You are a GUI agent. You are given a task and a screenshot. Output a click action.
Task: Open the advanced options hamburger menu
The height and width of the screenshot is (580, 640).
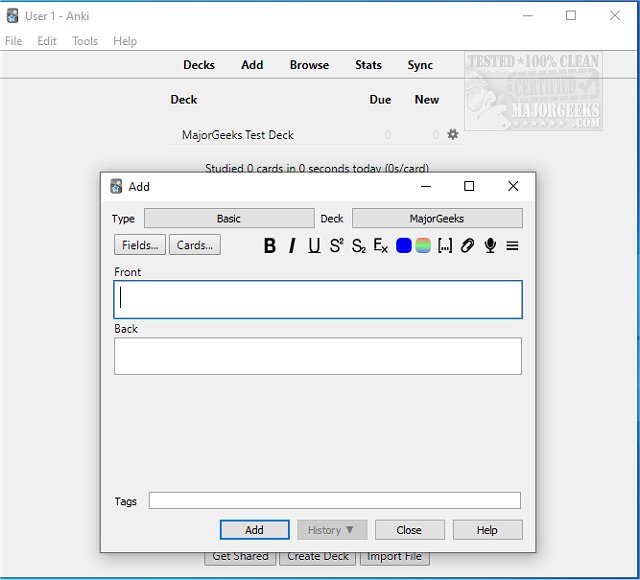512,246
